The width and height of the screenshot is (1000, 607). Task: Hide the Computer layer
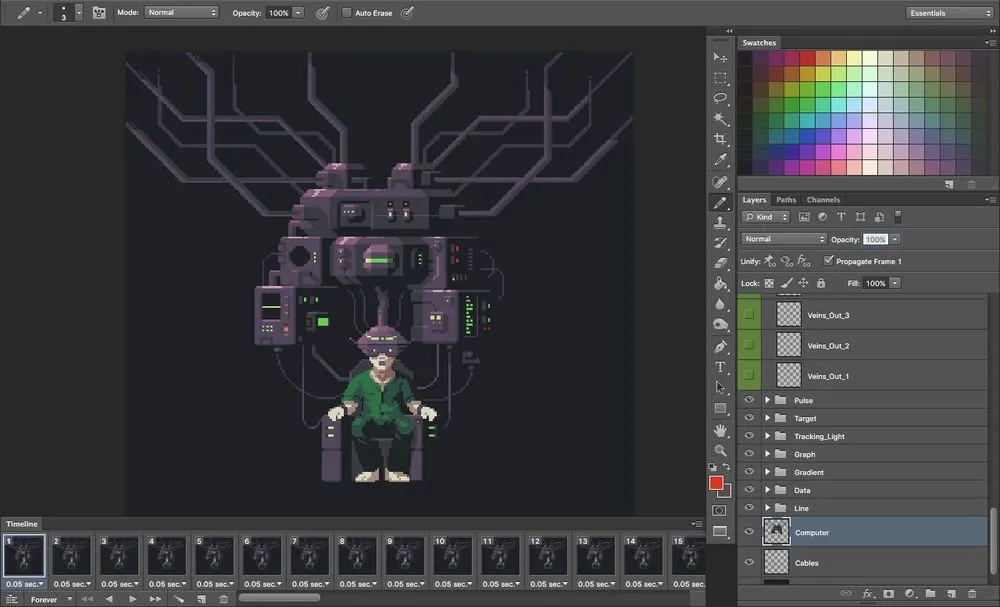tap(749, 532)
